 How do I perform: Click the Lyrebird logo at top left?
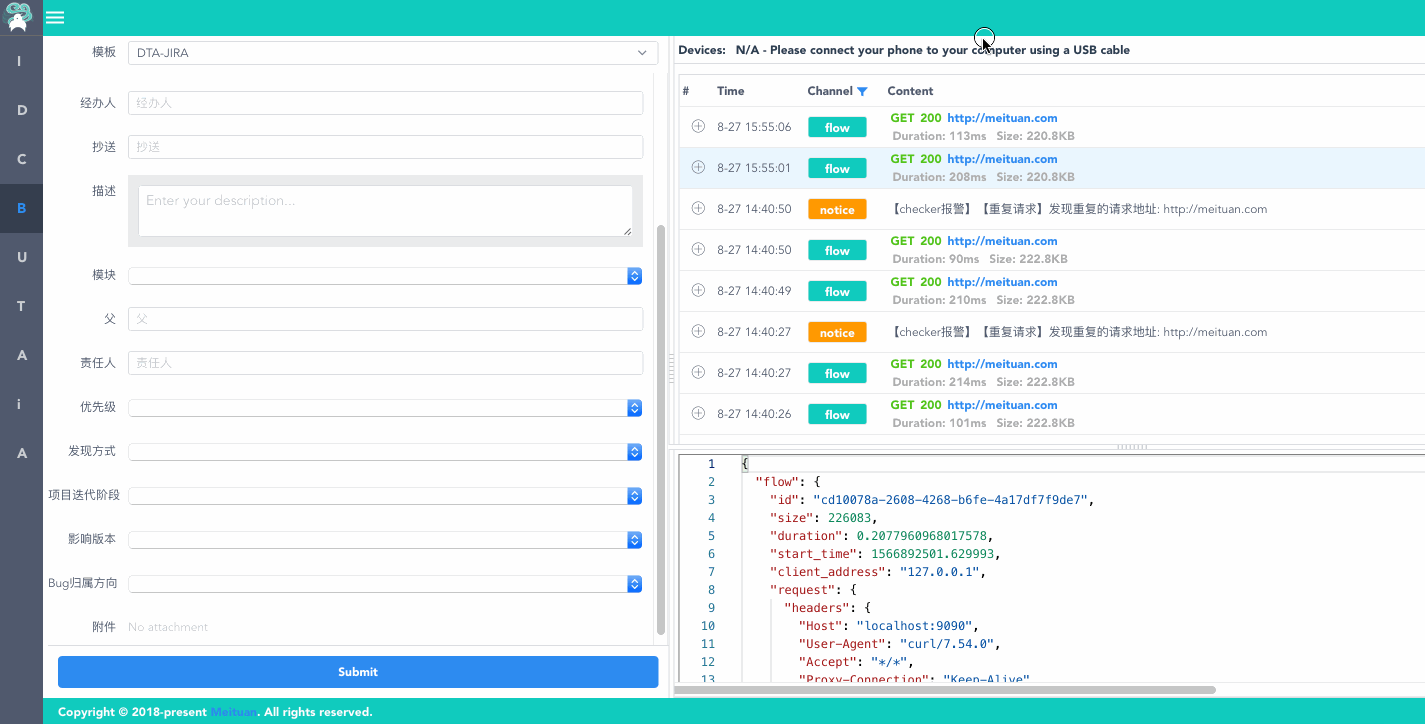(20, 17)
